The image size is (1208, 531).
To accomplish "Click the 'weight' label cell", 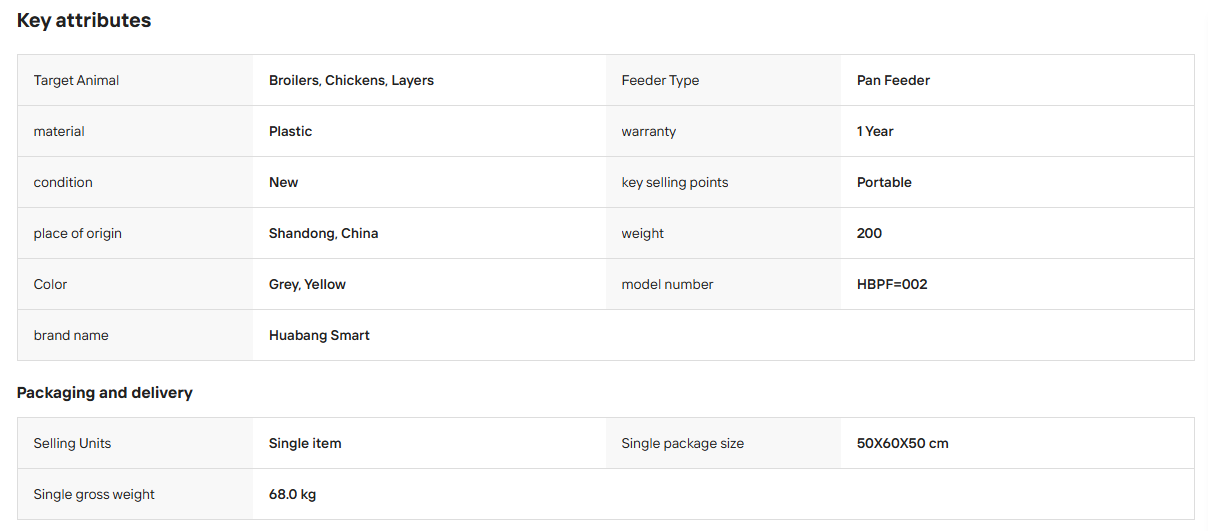I will (x=724, y=233).
